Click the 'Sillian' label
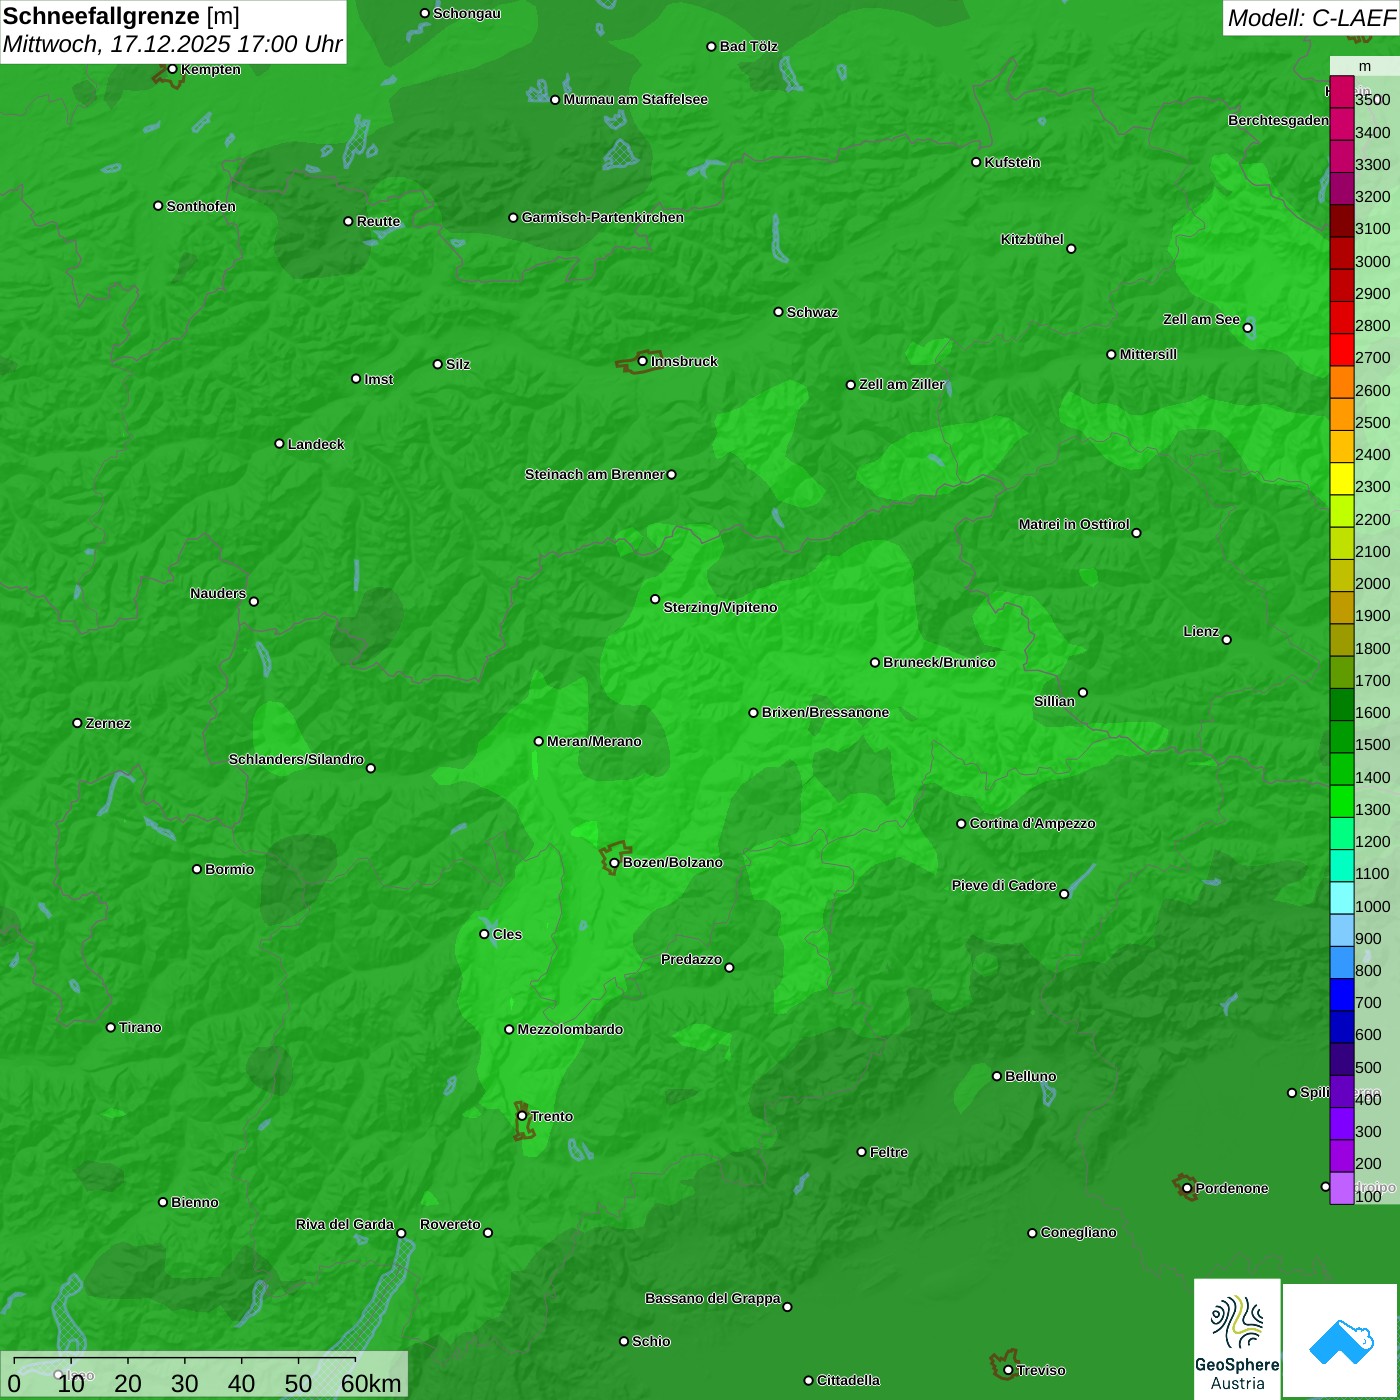The image size is (1400, 1400). click(x=1054, y=701)
